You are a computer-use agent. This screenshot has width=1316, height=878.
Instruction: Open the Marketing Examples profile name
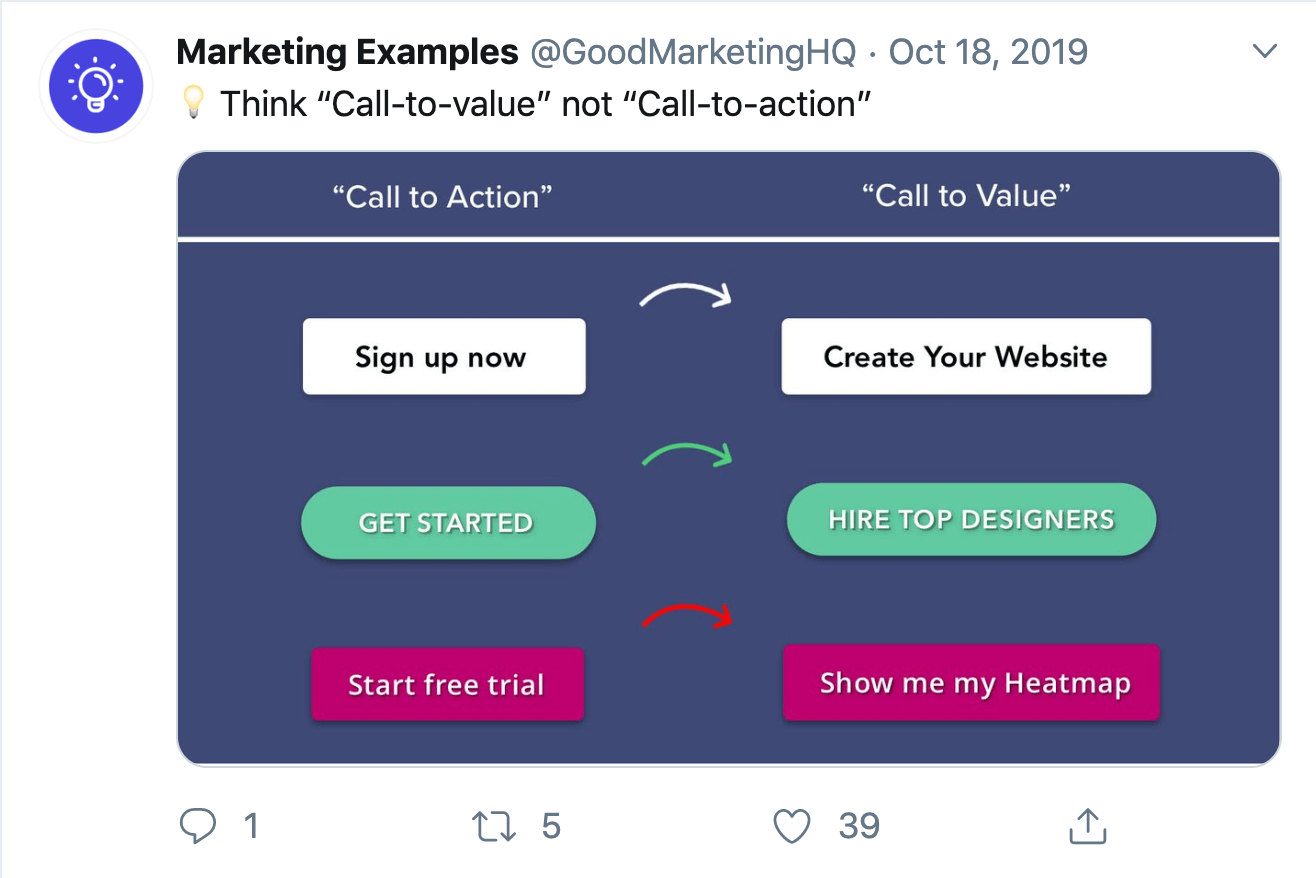point(347,51)
